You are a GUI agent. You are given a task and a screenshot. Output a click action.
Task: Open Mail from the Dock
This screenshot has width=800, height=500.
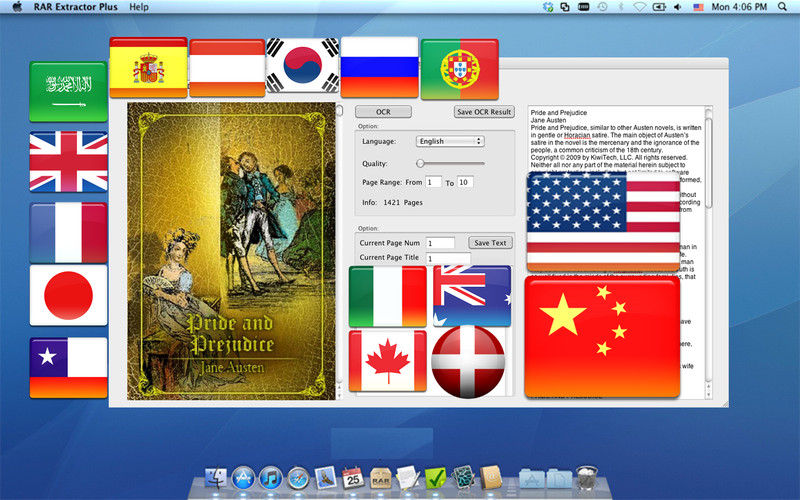click(326, 478)
